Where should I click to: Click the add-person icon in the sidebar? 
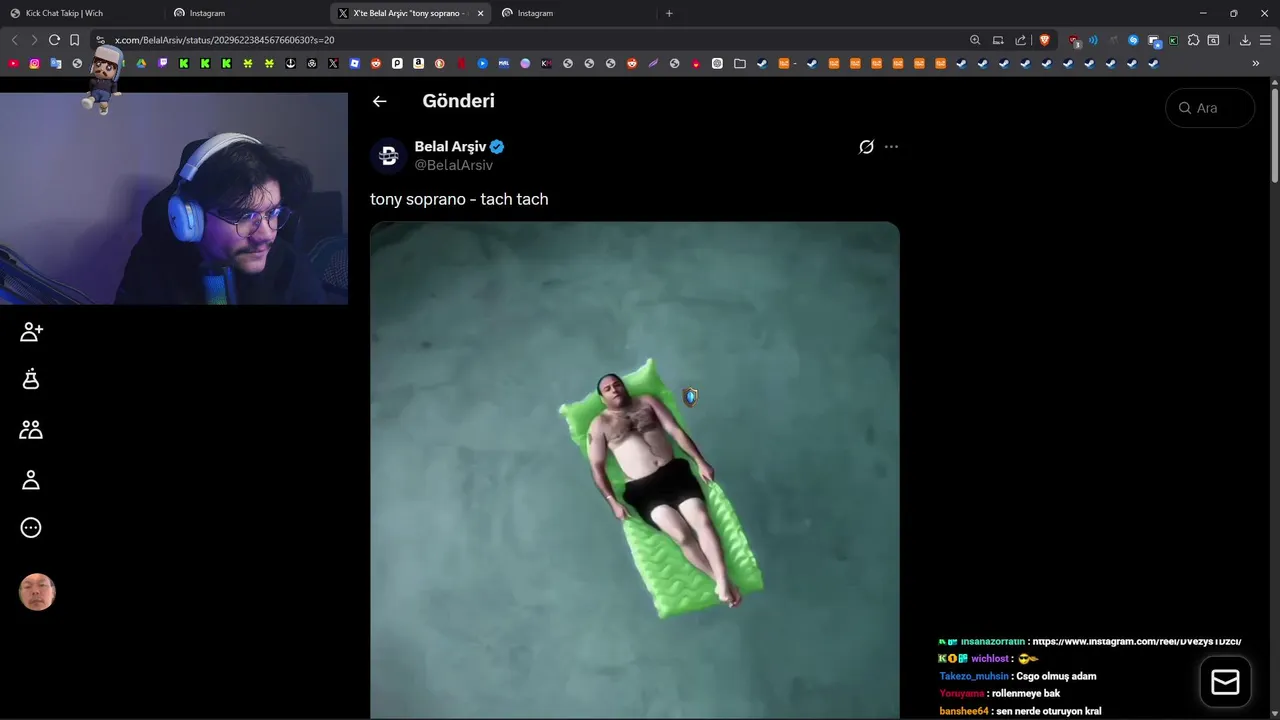tap(31, 332)
